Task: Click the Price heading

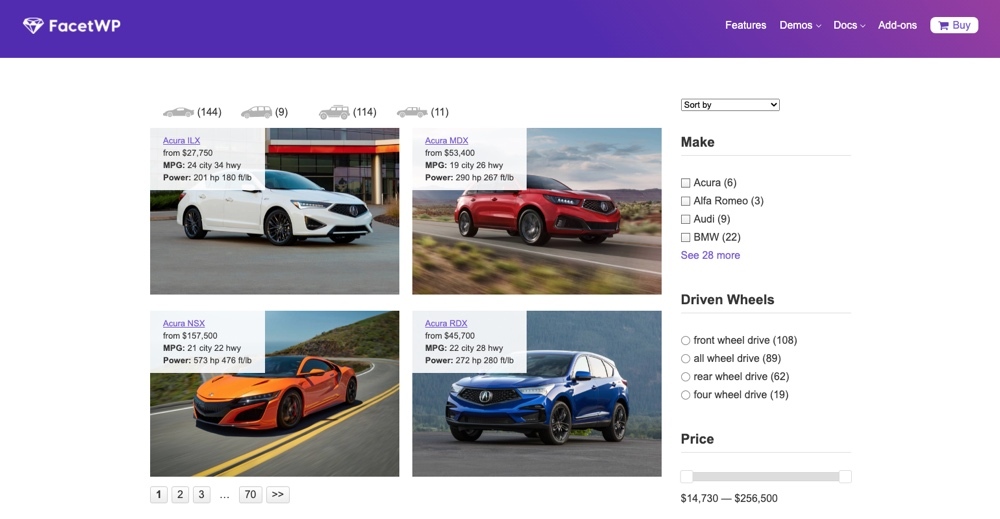Action: (697, 439)
